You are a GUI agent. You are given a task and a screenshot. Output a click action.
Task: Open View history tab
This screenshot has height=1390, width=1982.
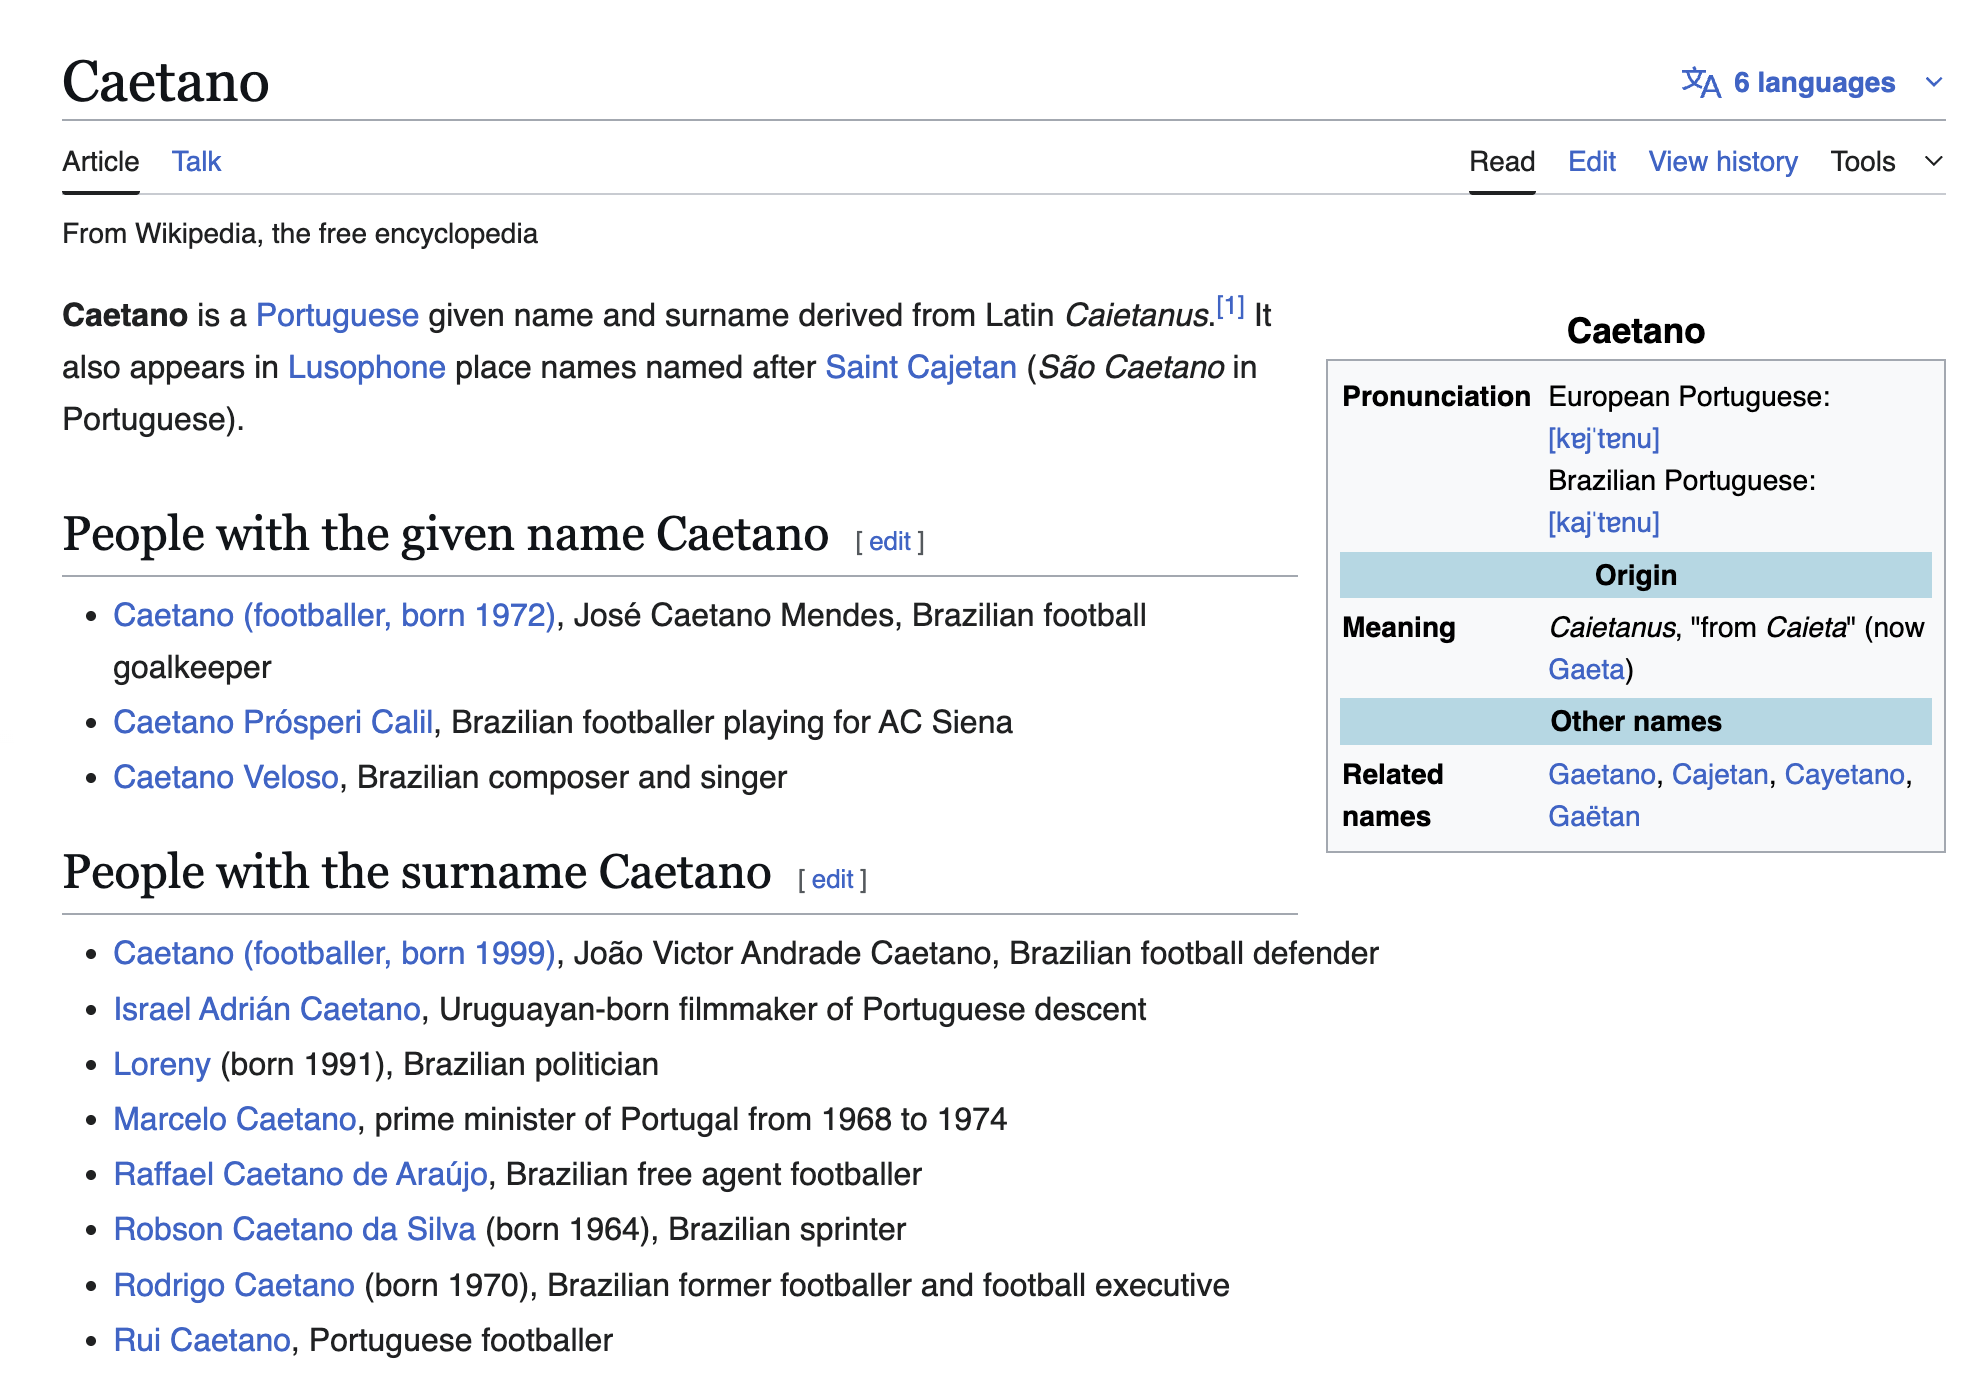click(1722, 161)
